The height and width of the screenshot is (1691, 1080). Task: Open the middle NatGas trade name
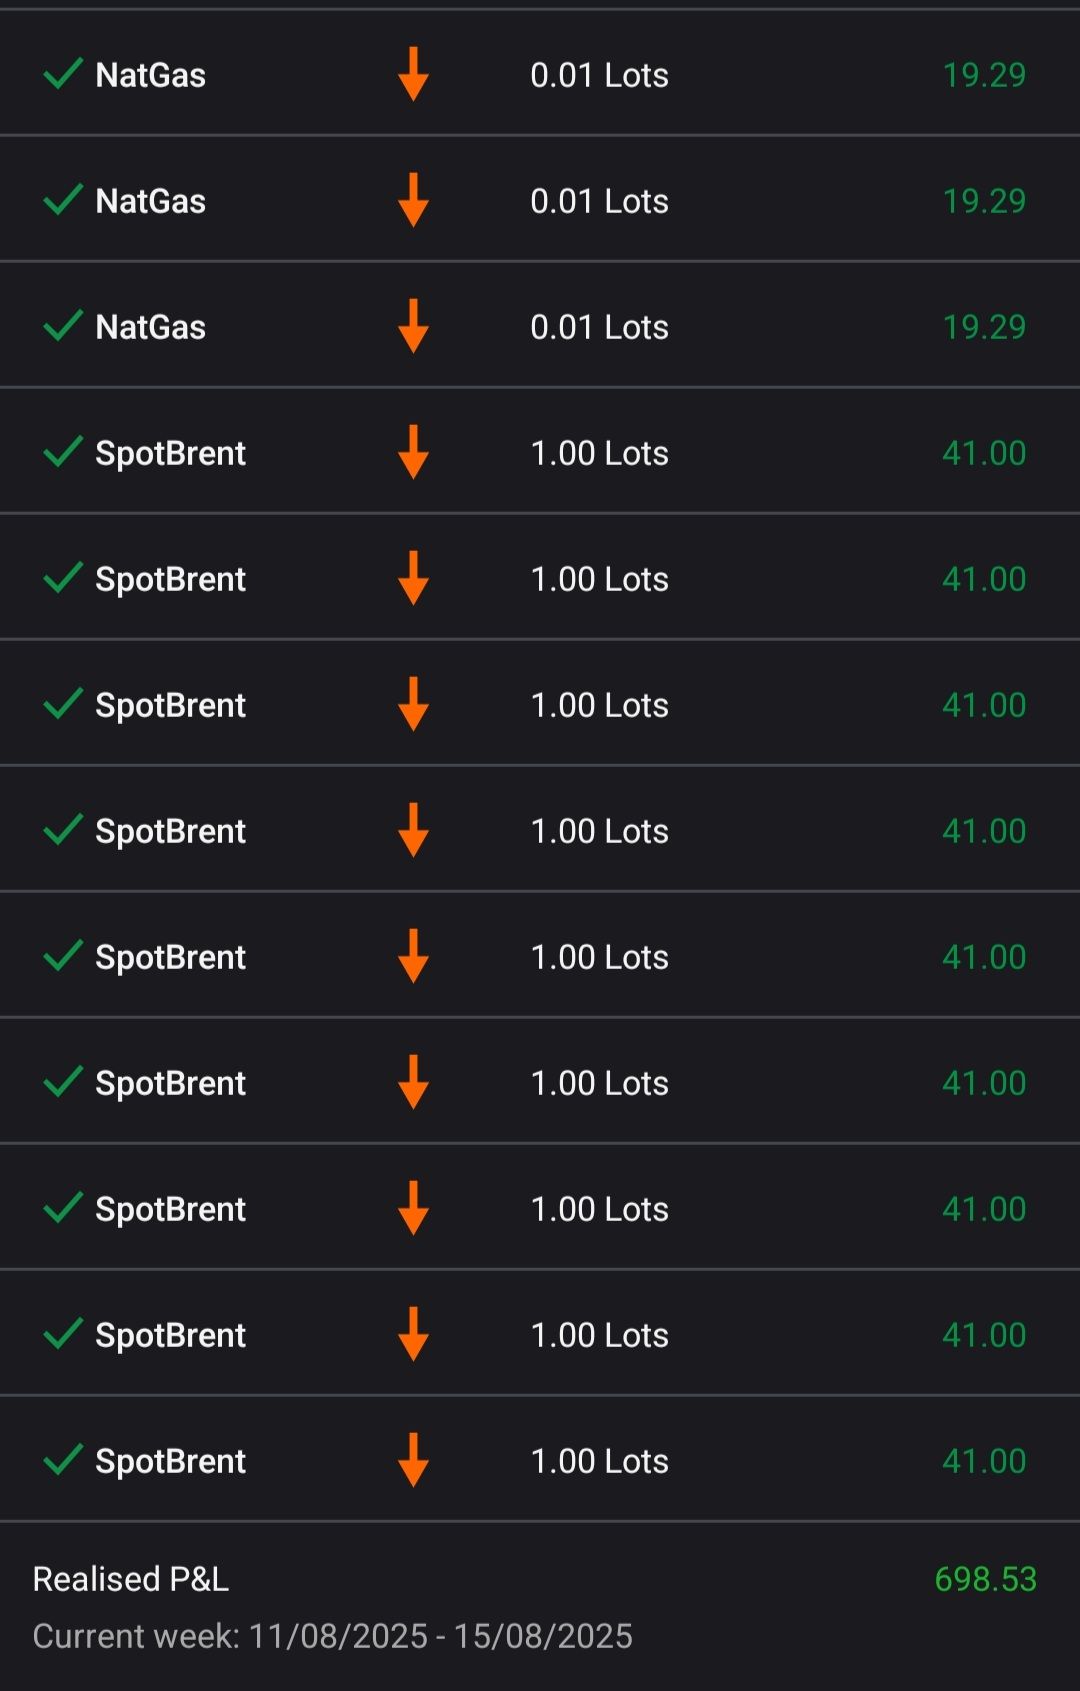[150, 201]
